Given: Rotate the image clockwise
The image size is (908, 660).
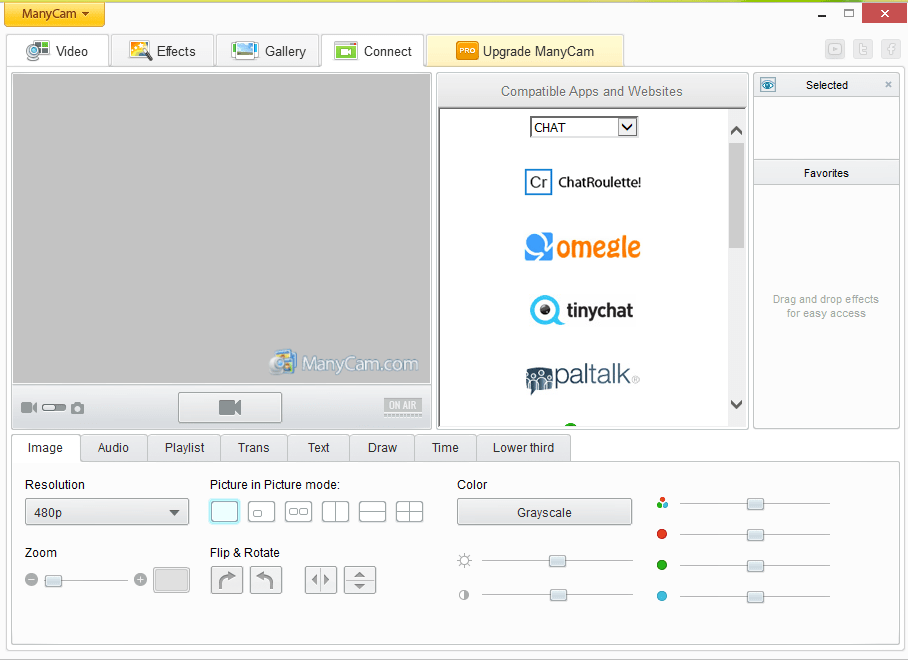Looking at the screenshot, I should [226, 580].
